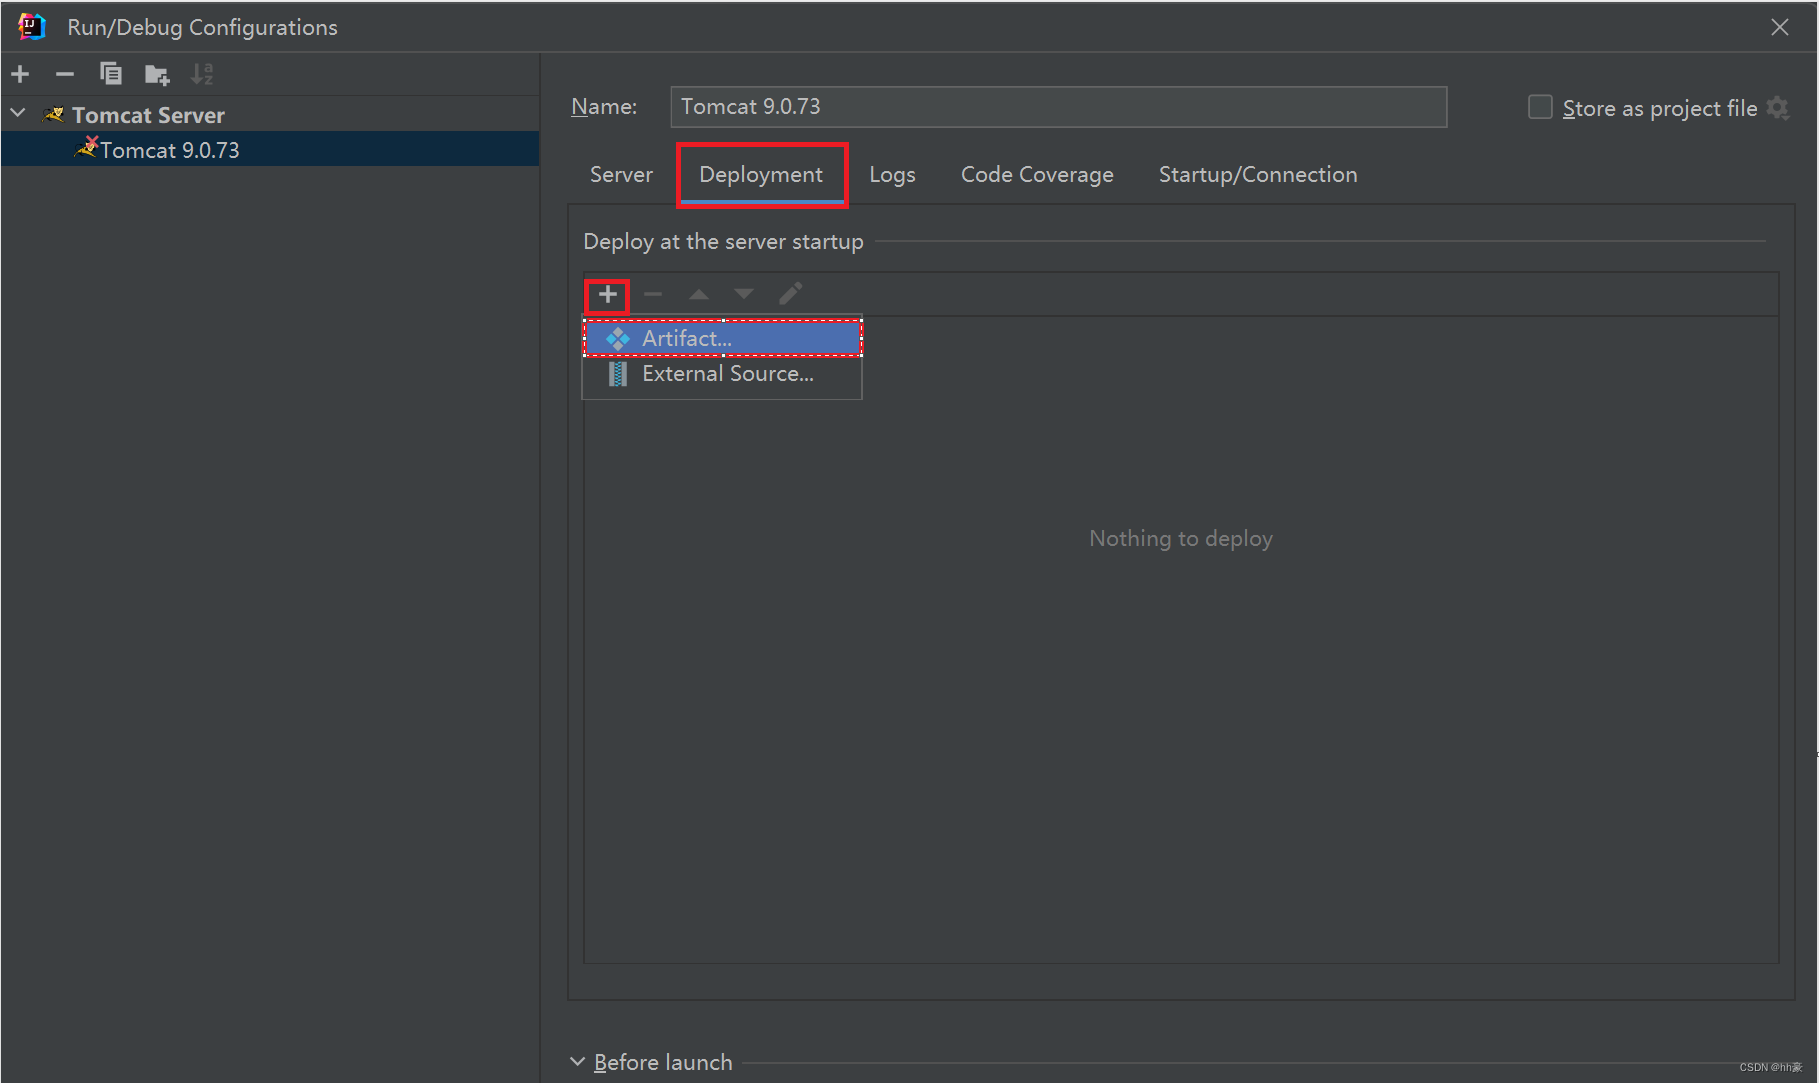The width and height of the screenshot is (1819, 1083).
Task: Open the Startup/Connection tab
Action: [1258, 174]
